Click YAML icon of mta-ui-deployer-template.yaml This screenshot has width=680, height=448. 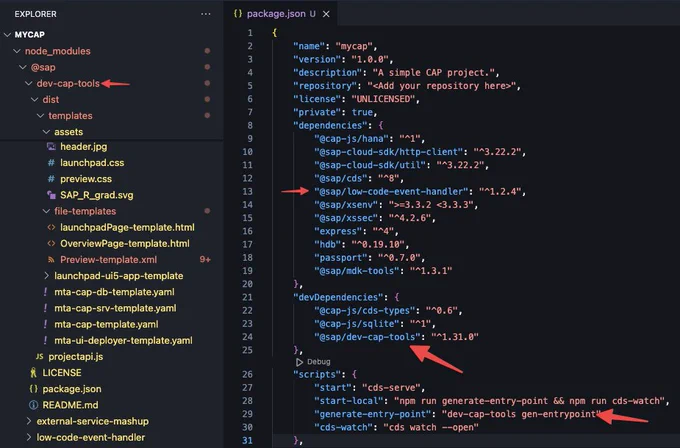46,340
